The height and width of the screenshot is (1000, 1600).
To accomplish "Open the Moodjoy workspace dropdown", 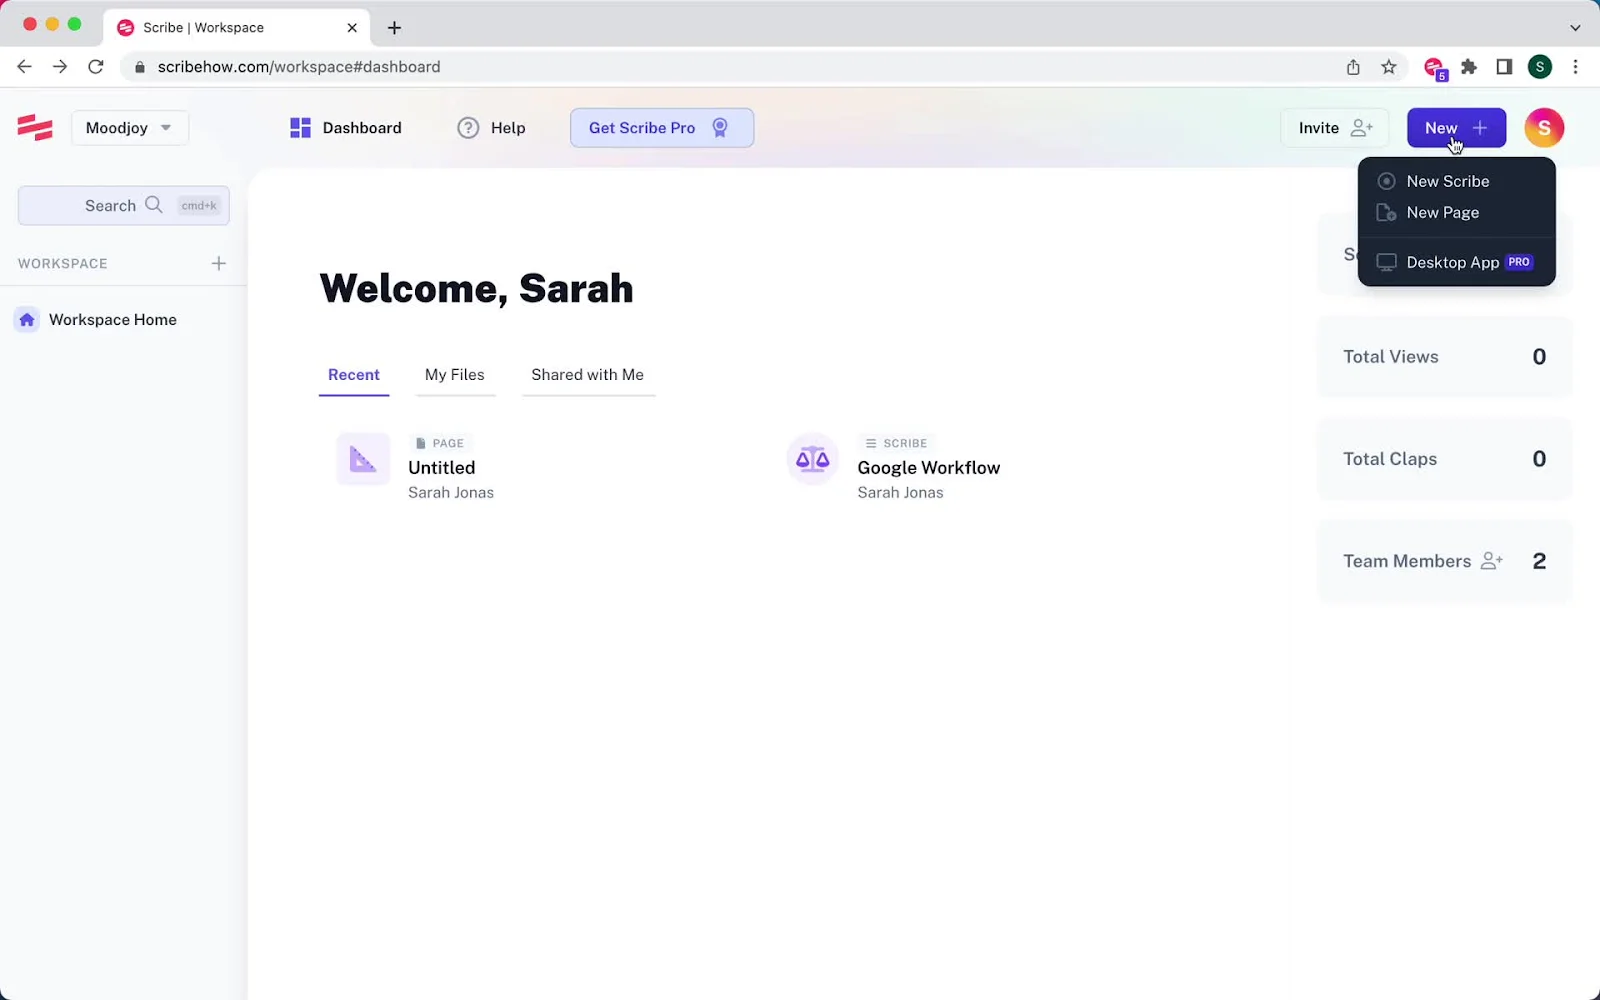I will pyautogui.click(x=129, y=128).
